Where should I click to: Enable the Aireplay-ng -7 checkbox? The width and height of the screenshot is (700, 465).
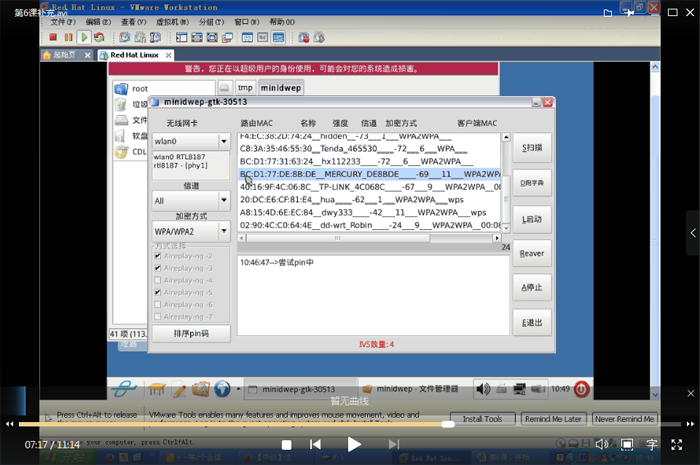click(x=158, y=316)
